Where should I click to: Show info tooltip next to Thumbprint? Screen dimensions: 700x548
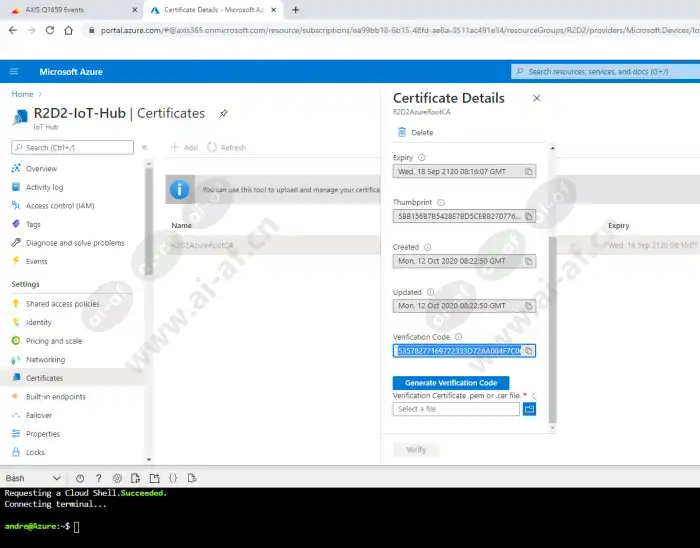click(441, 202)
